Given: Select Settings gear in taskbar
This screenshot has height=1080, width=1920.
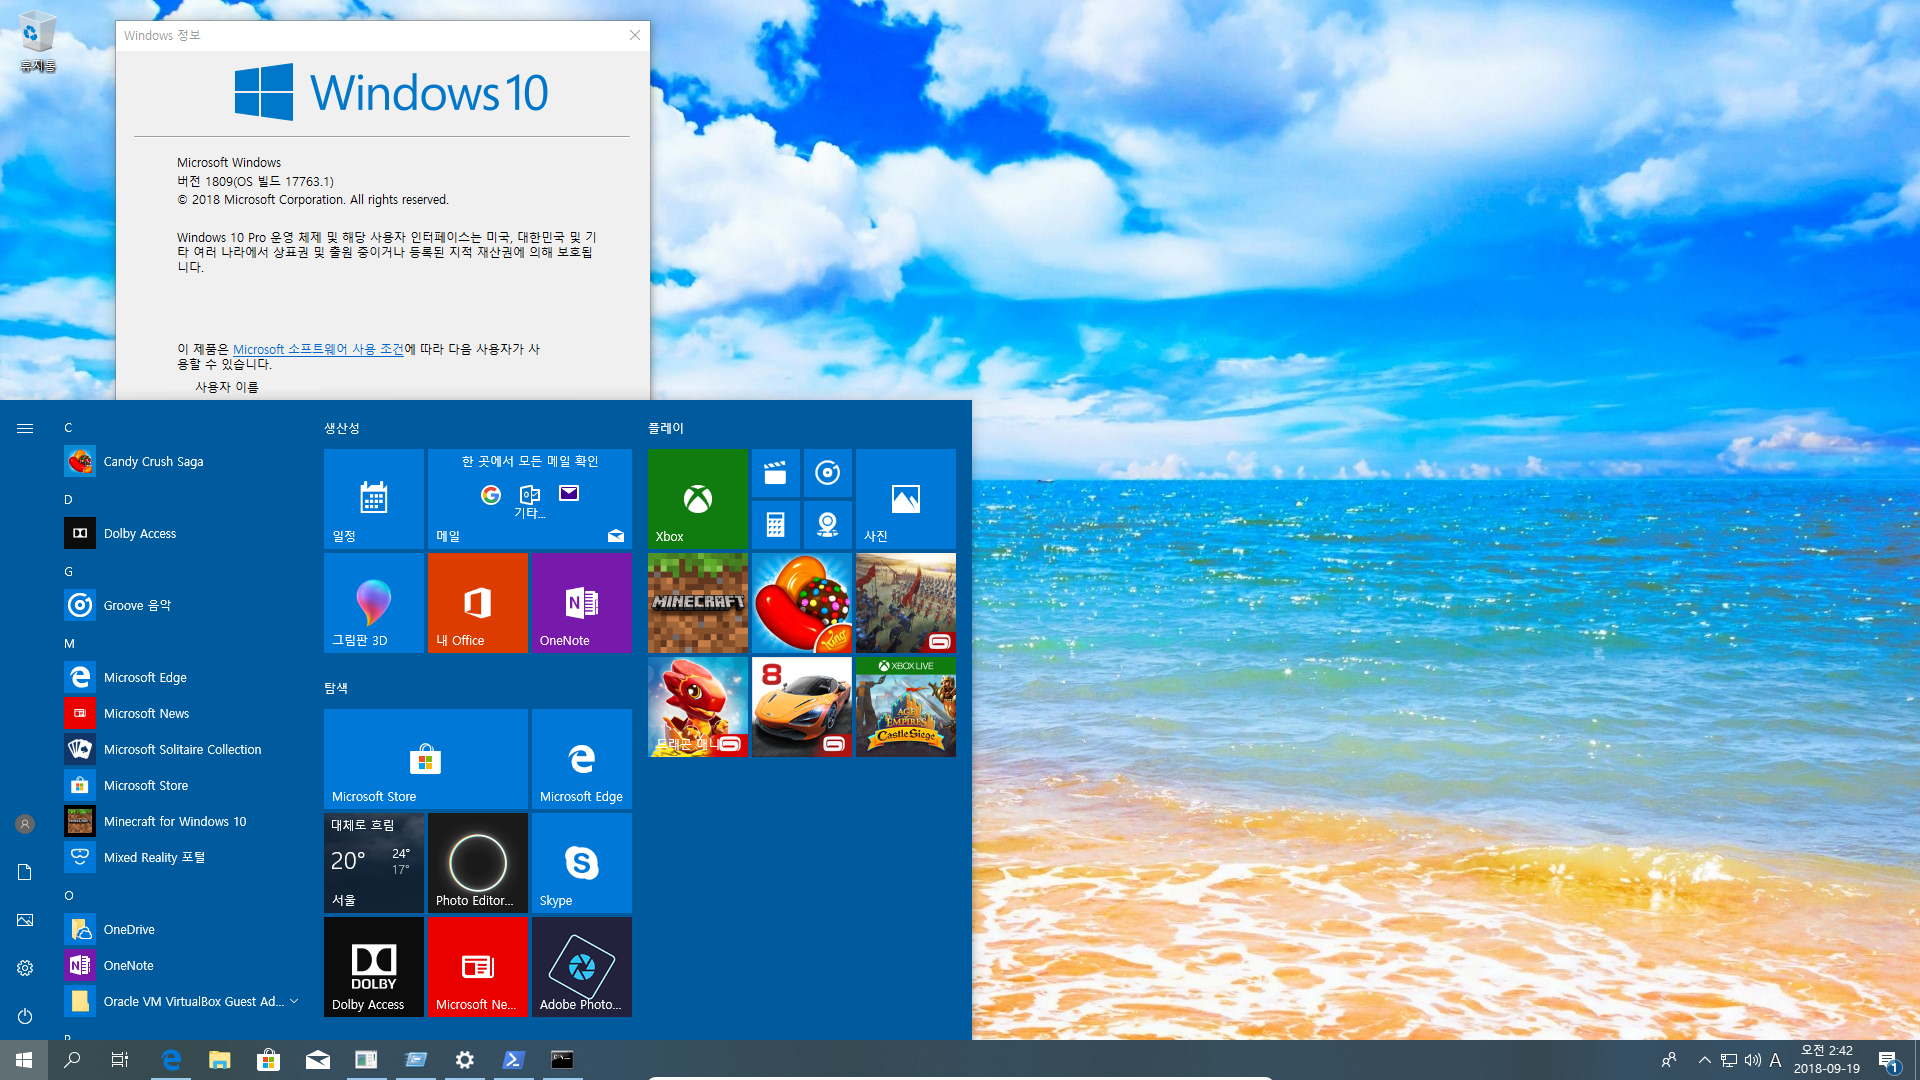Looking at the screenshot, I should (x=464, y=1059).
